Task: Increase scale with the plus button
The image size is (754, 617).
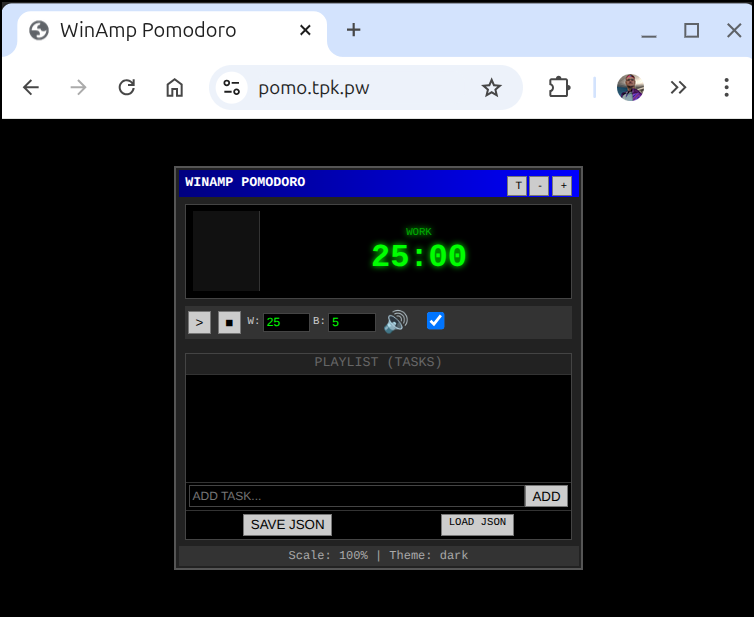Action: [x=562, y=186]
